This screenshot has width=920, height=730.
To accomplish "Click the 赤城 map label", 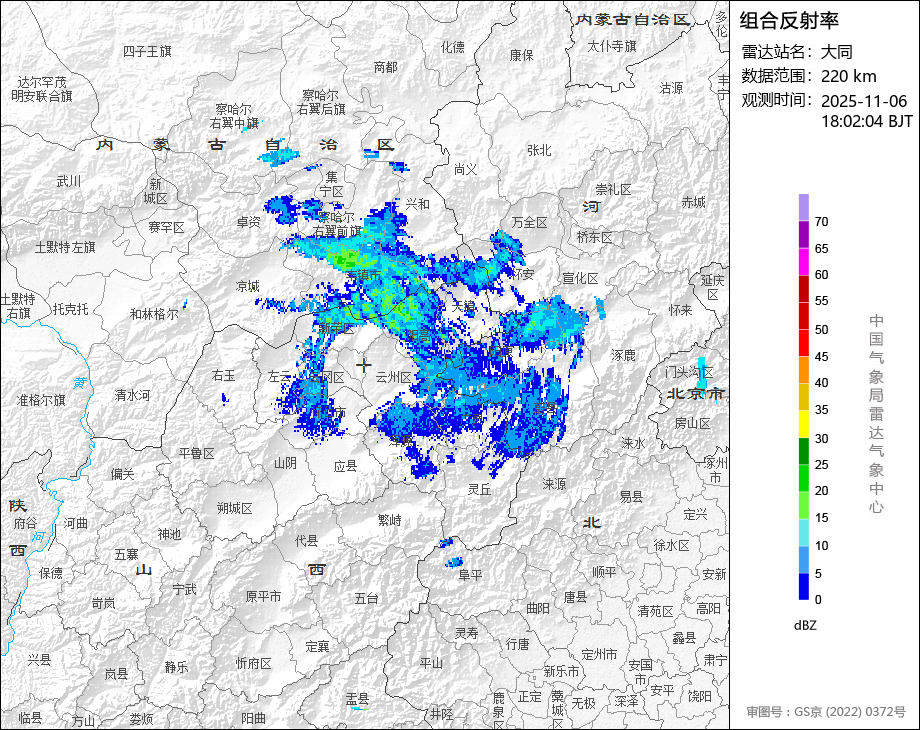I will click(x=693, y=202).
